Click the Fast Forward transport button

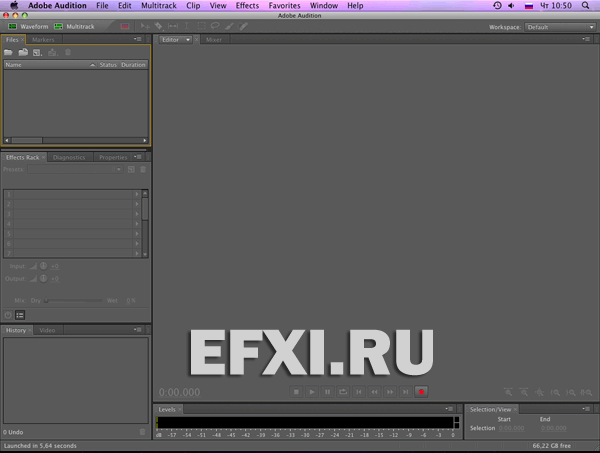[x=390, y=391]
